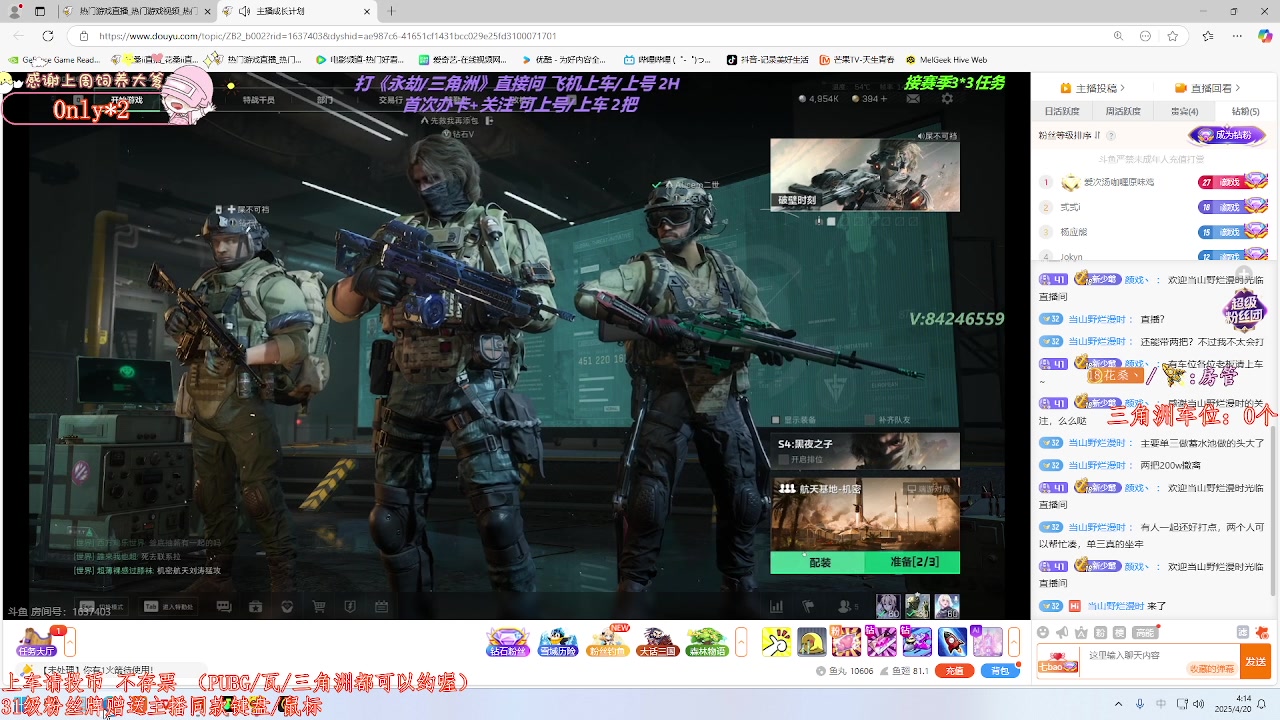Expand the activity list arrow after 森林物语
Image resolution: width=1280 pixels, height=720 pixels.
pyautogui.click(x=741, y=642)
